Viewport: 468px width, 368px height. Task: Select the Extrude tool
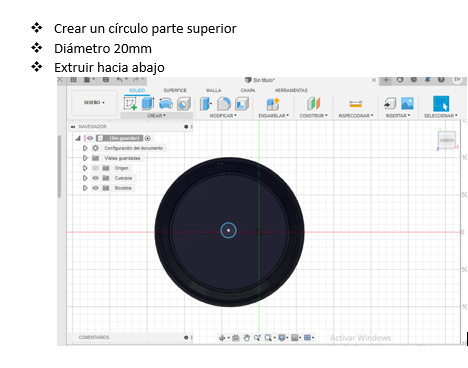[x=148, y=104]
